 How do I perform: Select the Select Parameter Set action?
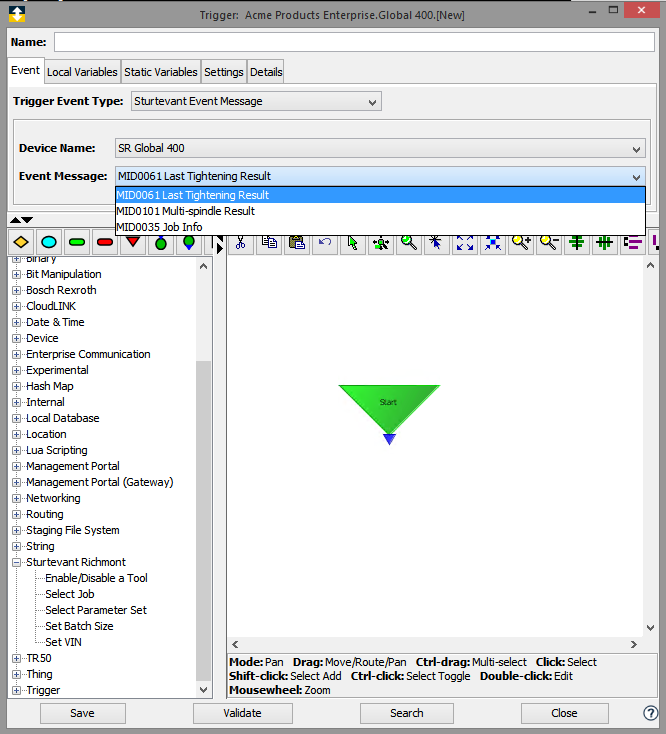tap(96, 610)
